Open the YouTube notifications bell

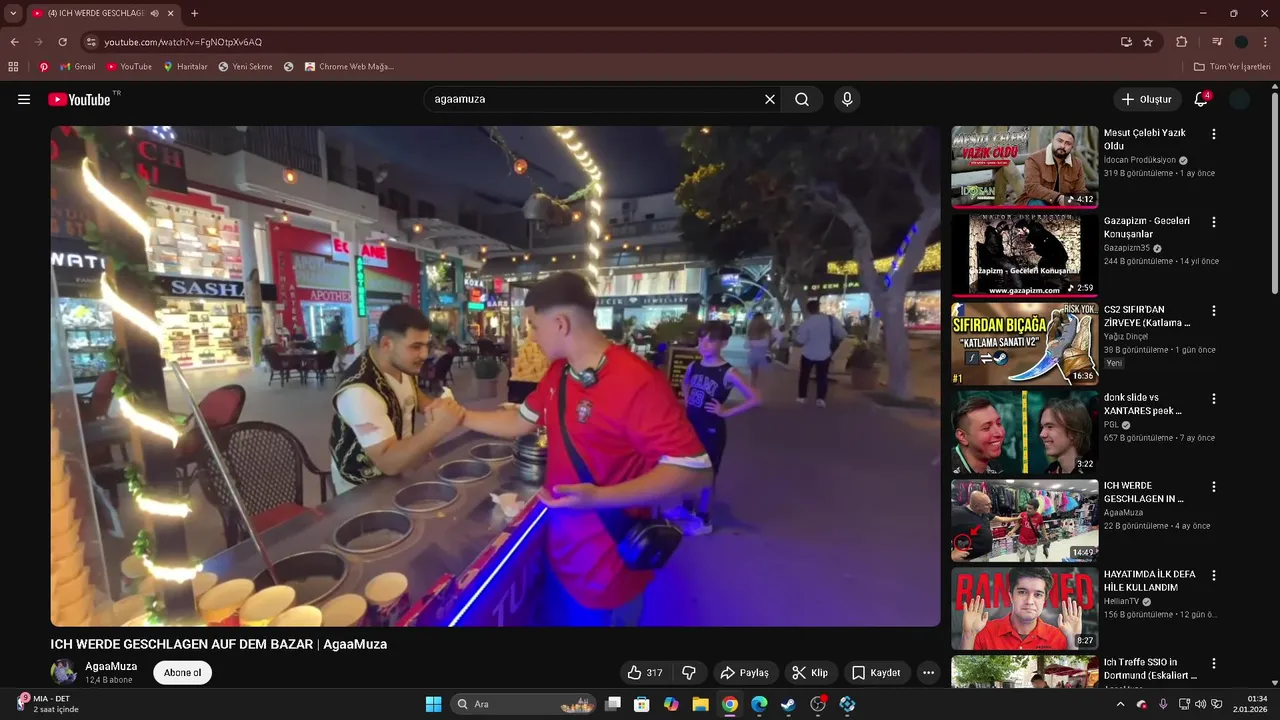pyautogui.click(x=1201, y=99)
